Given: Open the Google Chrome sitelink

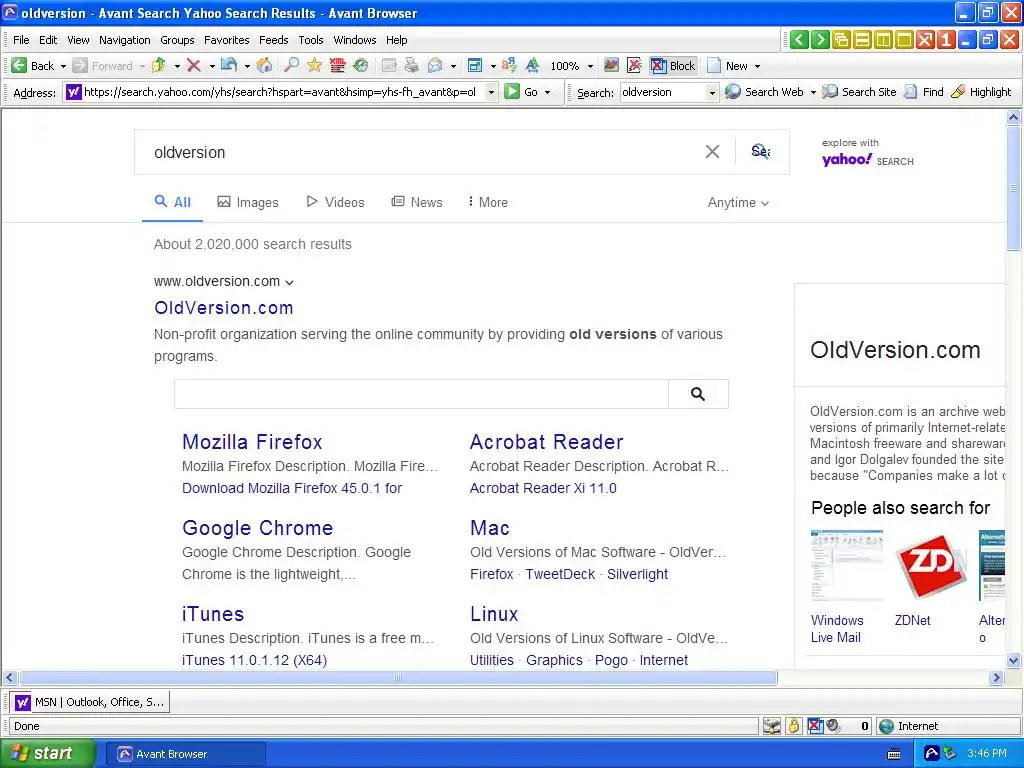Looking at the screenshot, I should coord(257,528).
